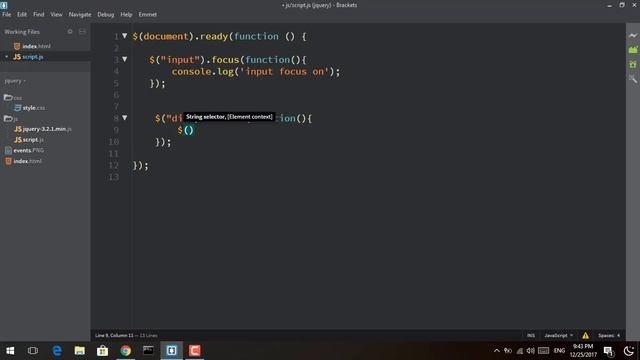Open the JavaScript language dropdown
Screen dimensions: 640x360
(558, 336)
